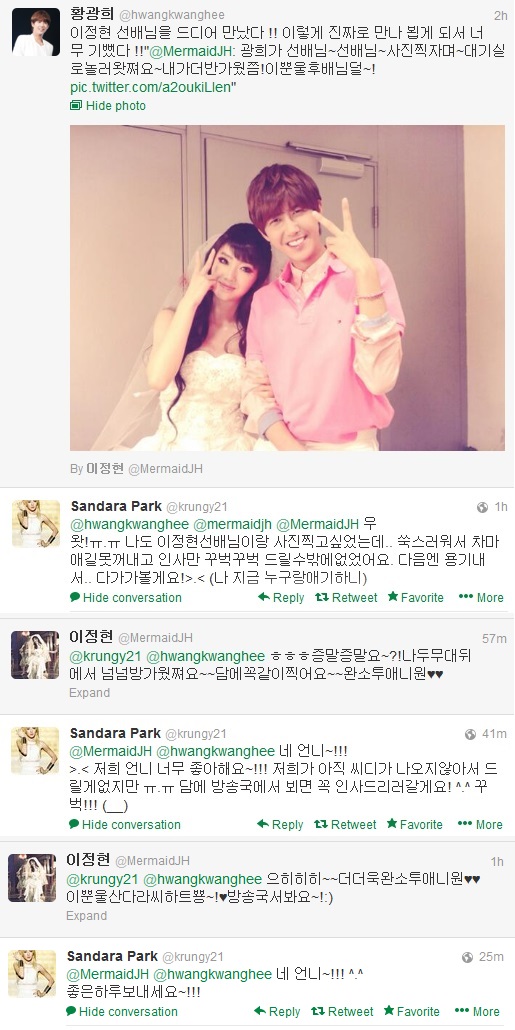Open More menu on 41m tweet
This screenshot has width=515, height=1030.
(x=480, y=824)
